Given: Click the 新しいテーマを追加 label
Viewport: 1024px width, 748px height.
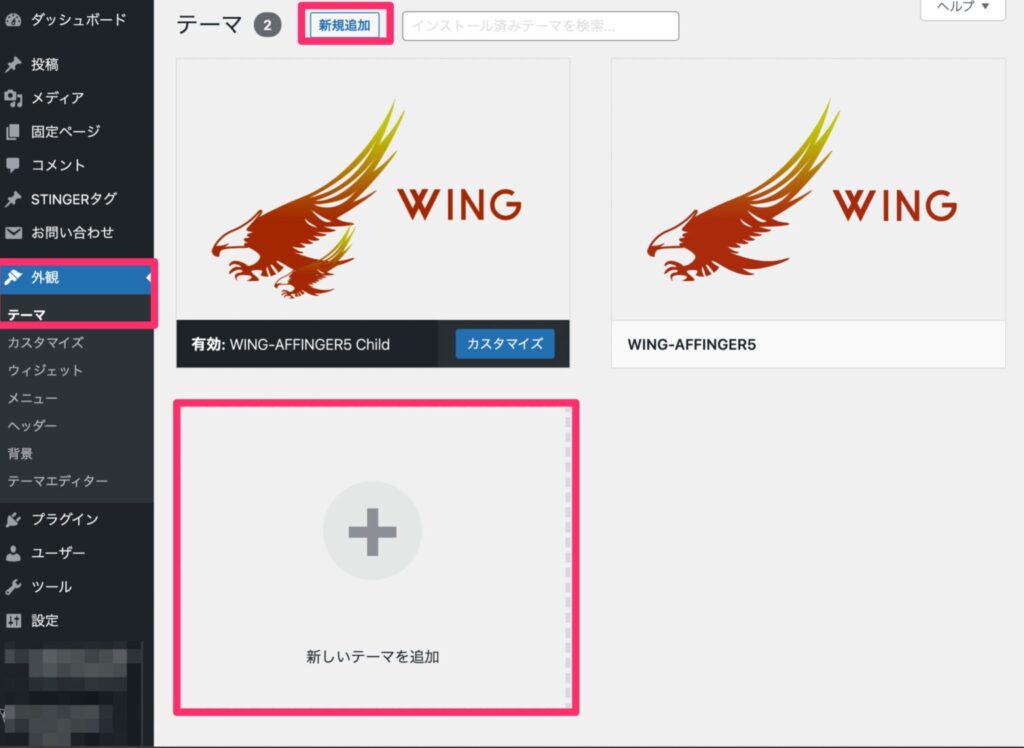Looking at the screenshot, I should (x=372, y=657).
